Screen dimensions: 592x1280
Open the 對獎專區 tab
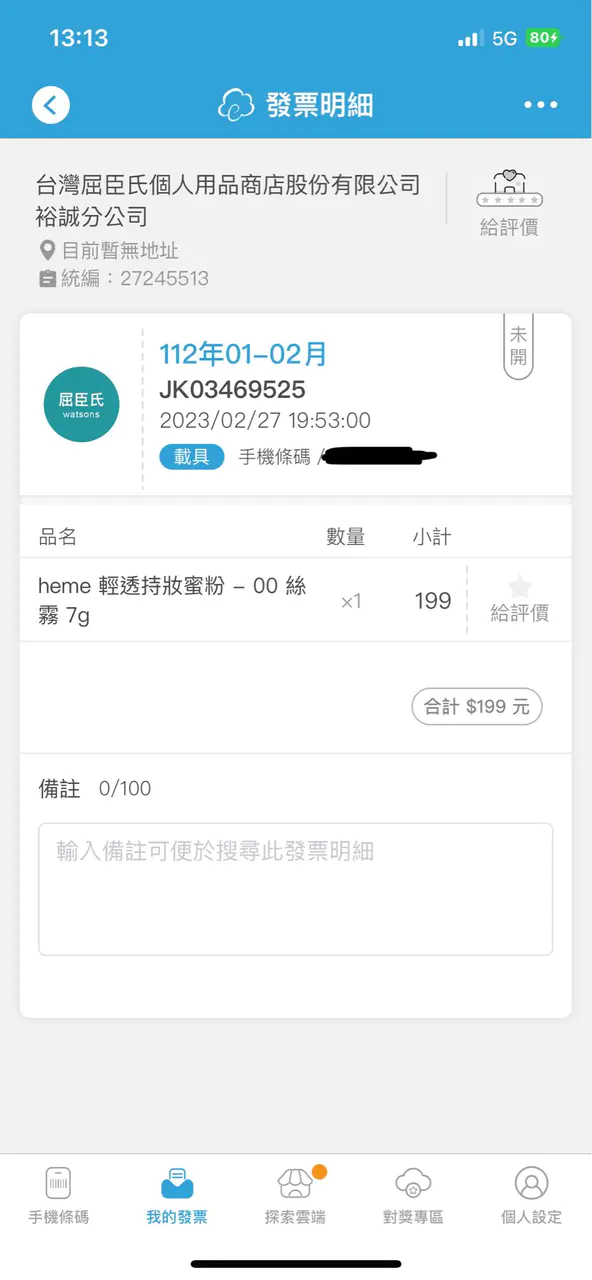tap(413, 1195)
